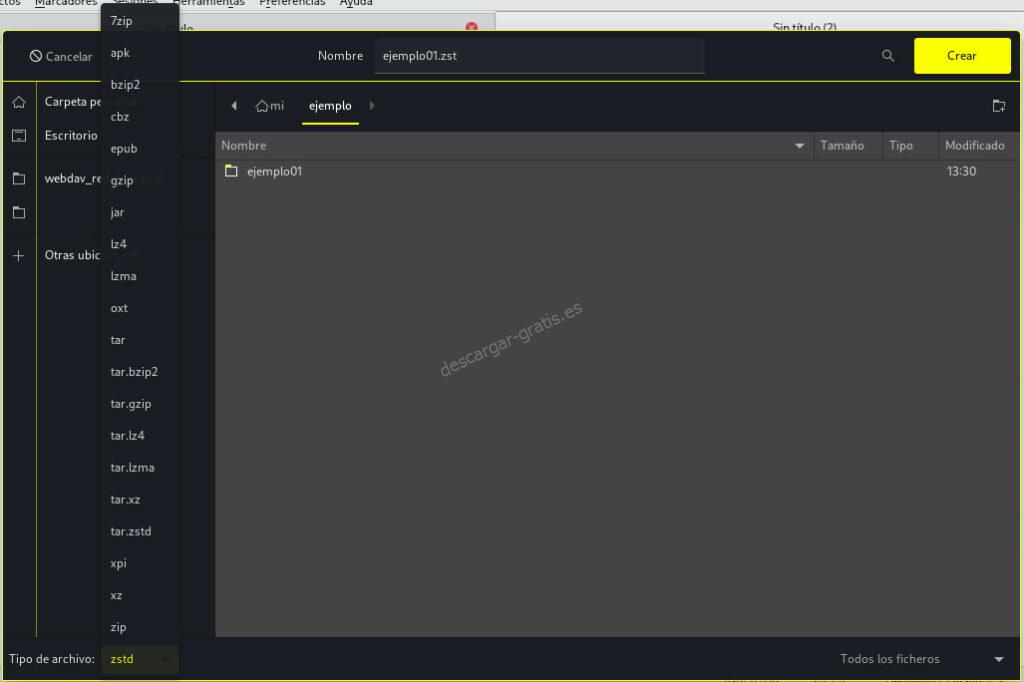Select the ejemplo path breadcrumb
Viewport: 1024px width, 682px height.
click(x=330, y=106)
